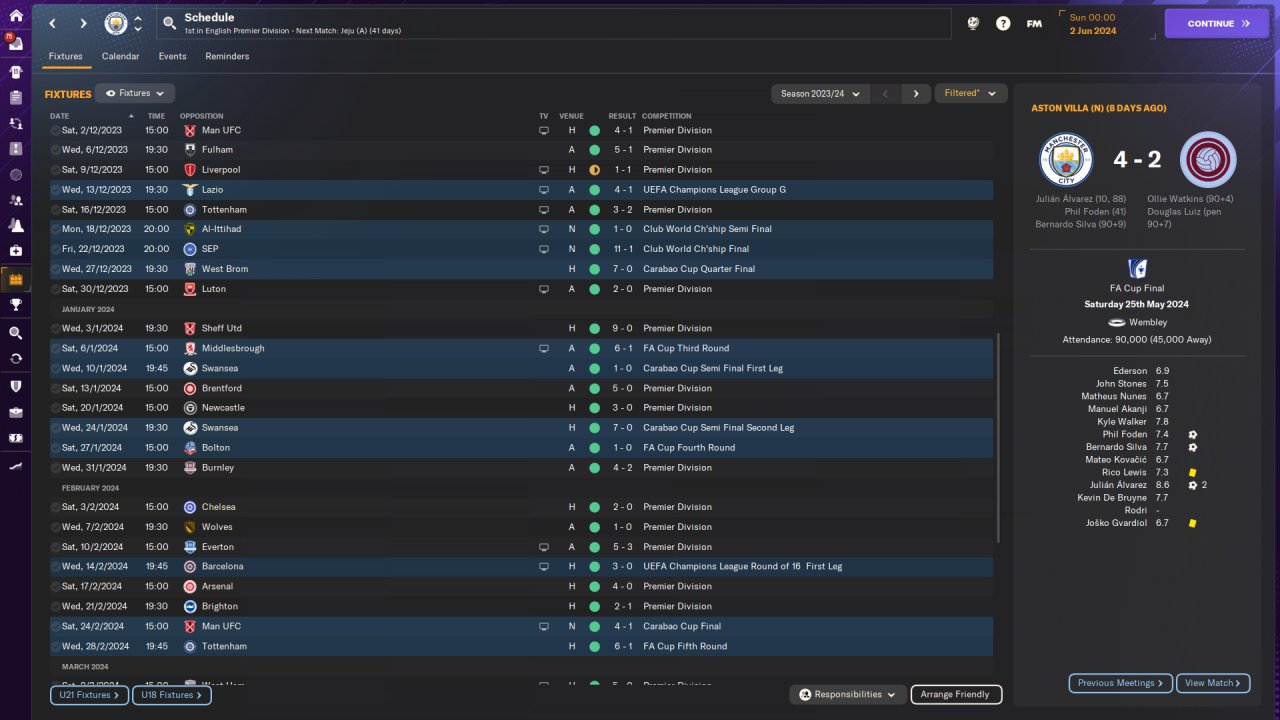Click the Continue button
The width and height of the screenshot is (1280, 720).
(x=1216, y=23)
